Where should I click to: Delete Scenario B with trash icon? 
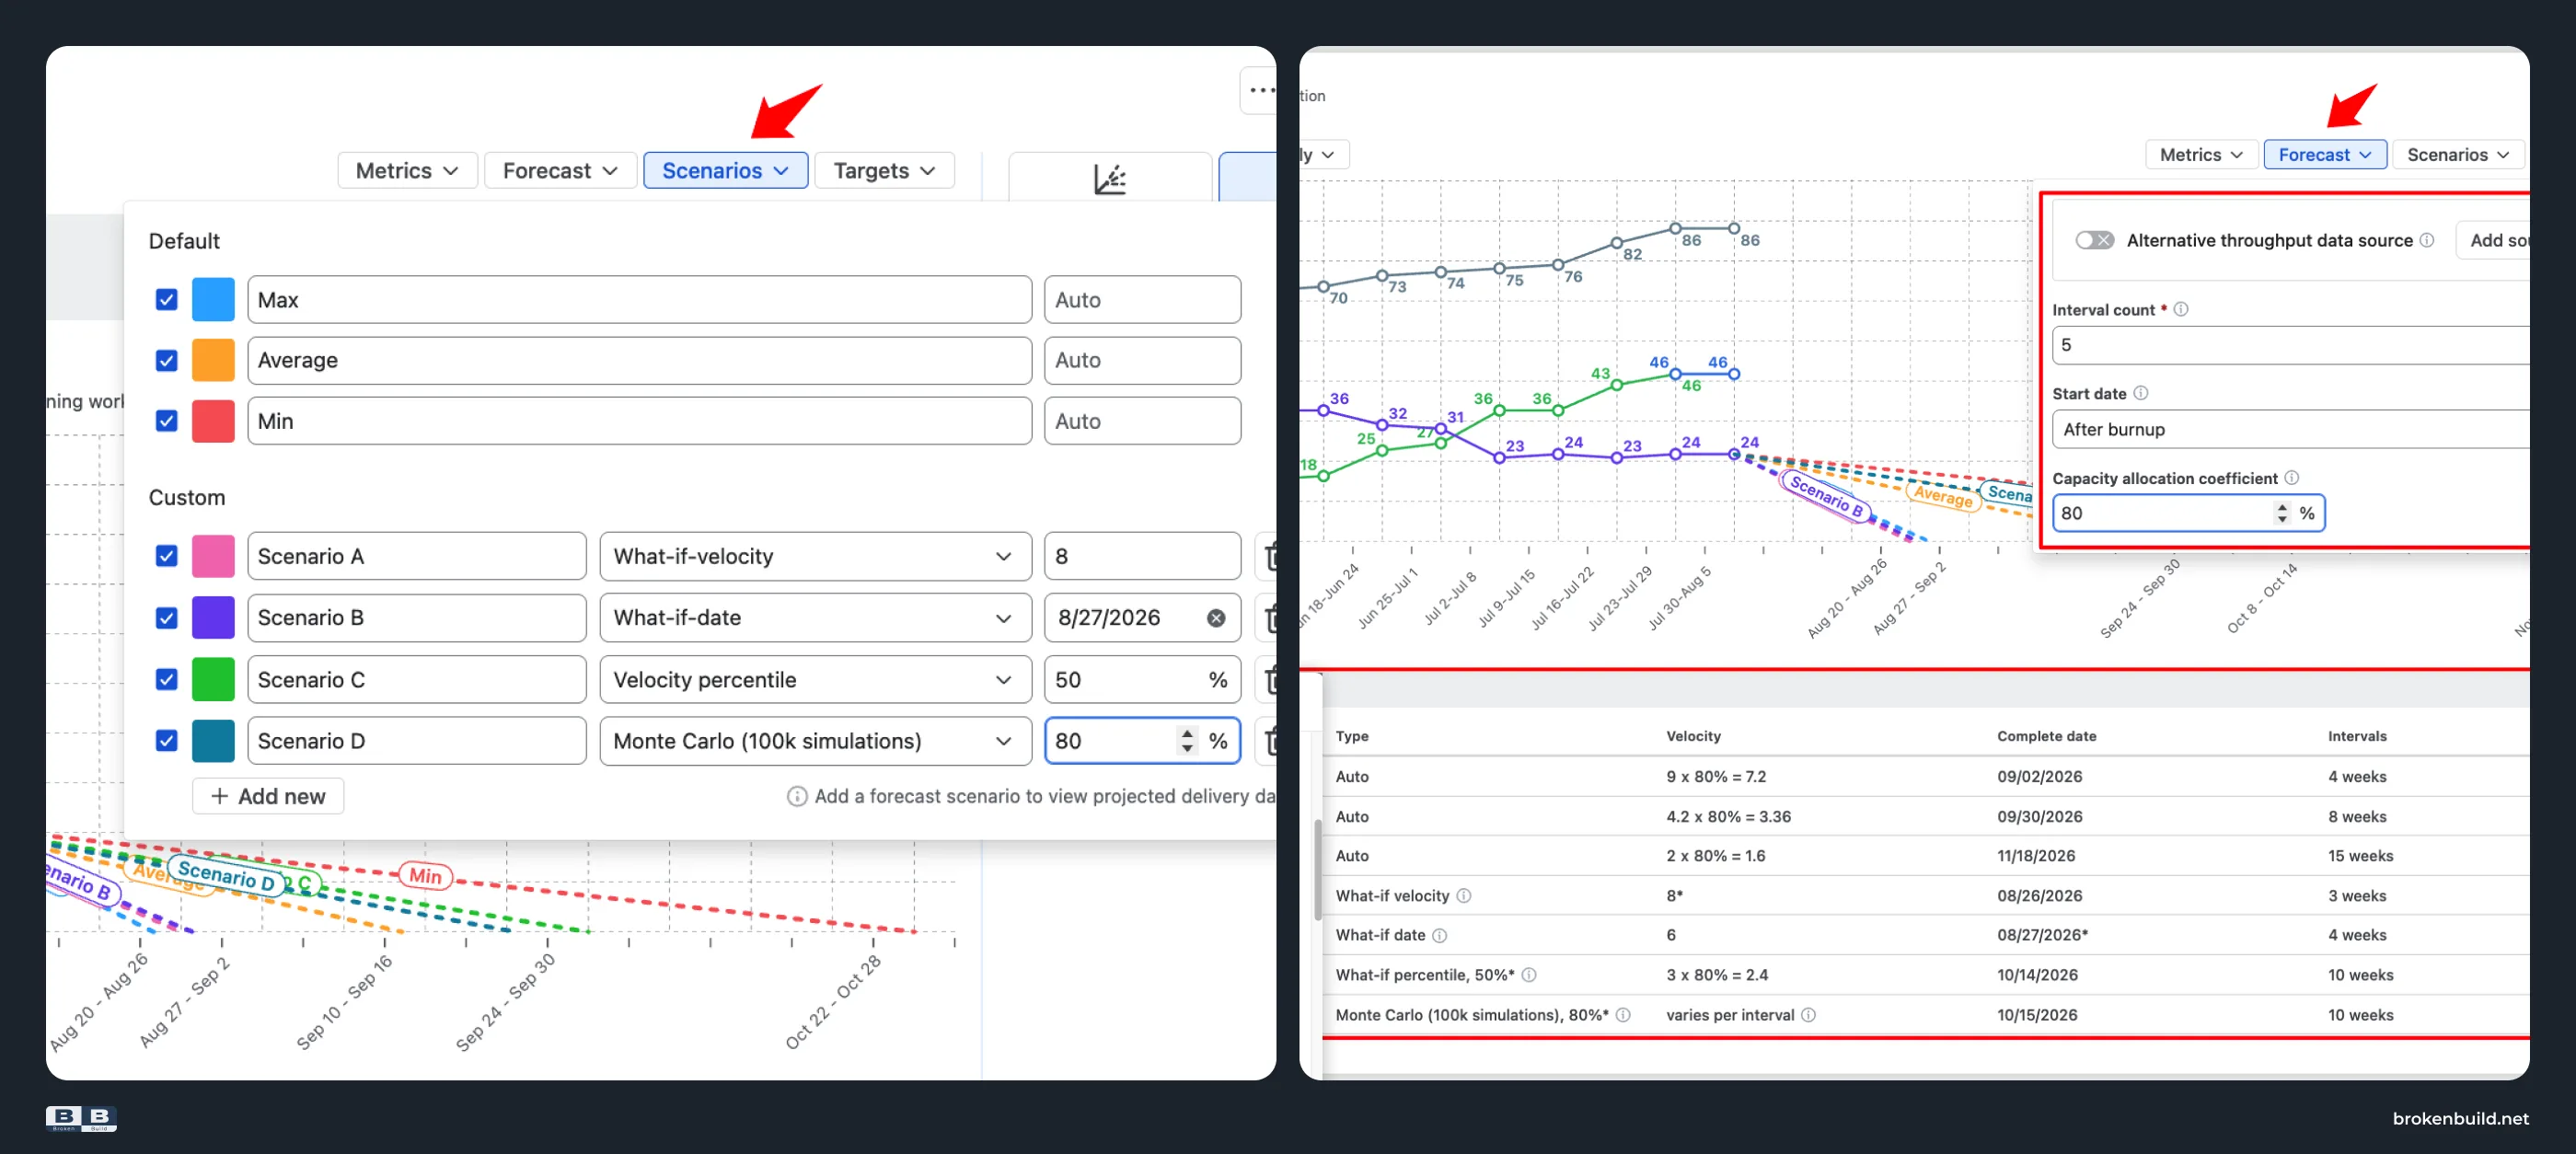coord(1270,618)
